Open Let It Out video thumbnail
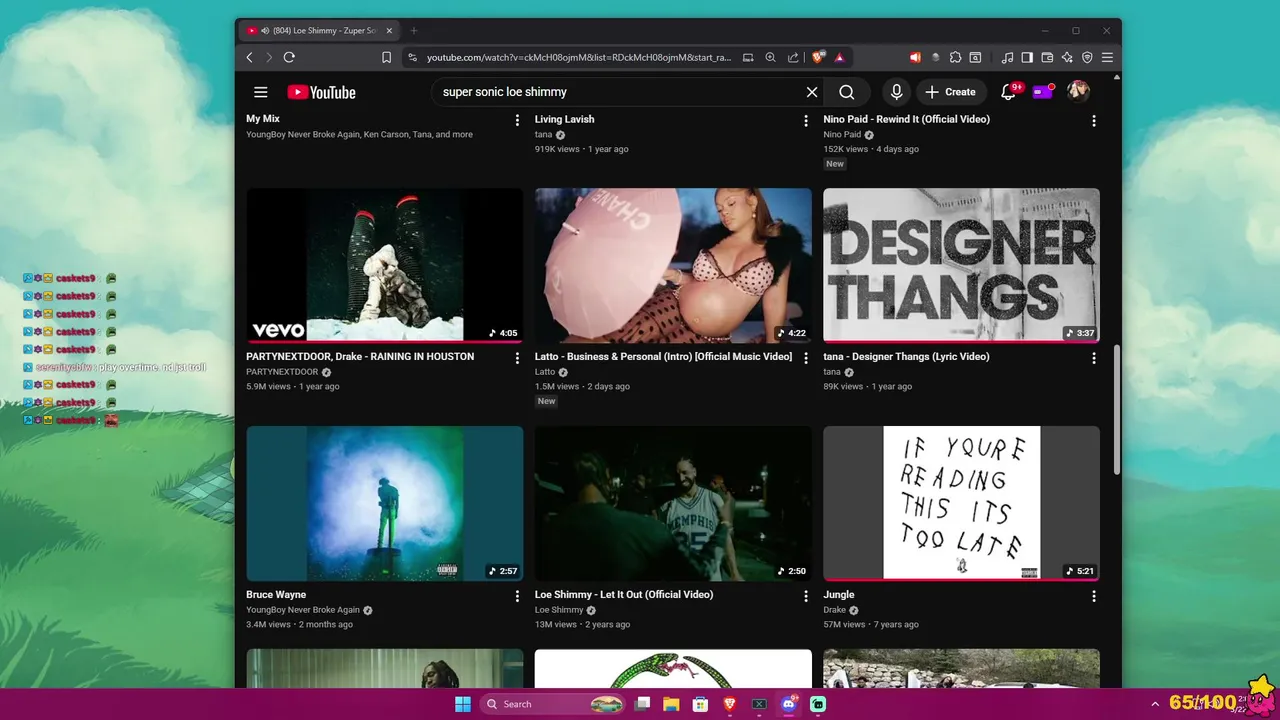The width and height of the screenshot is (1280, 720). click(673, 503)
